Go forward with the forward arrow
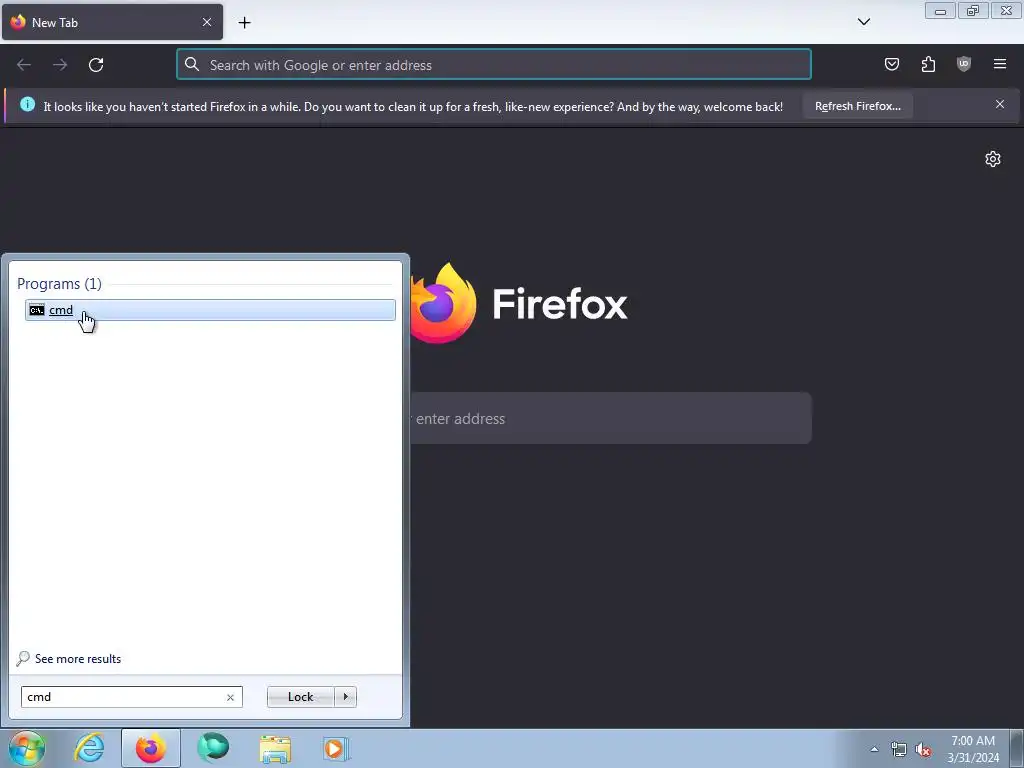 (x=60, y=65)
